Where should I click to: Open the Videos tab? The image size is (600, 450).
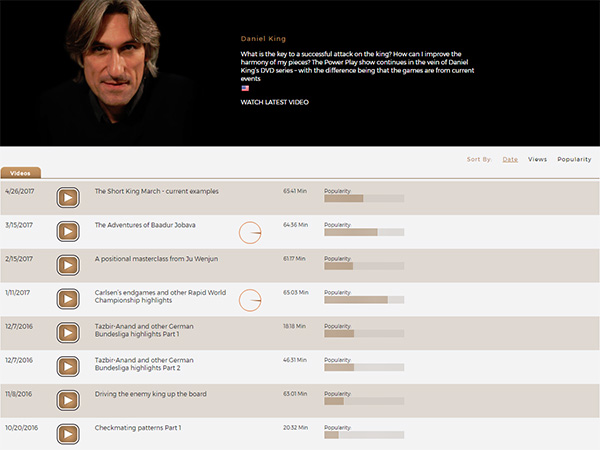click(x=21, y=173)
